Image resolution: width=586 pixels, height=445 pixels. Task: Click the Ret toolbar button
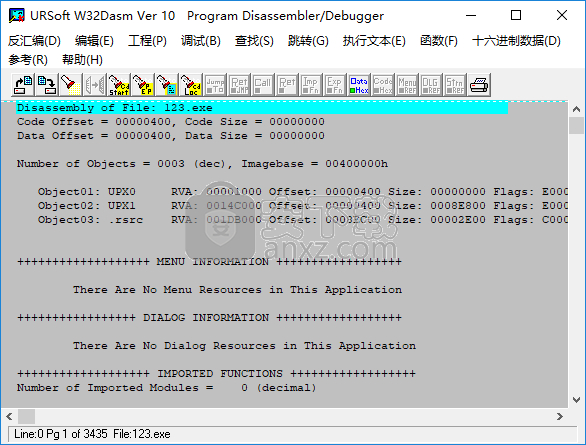point(287,85)
